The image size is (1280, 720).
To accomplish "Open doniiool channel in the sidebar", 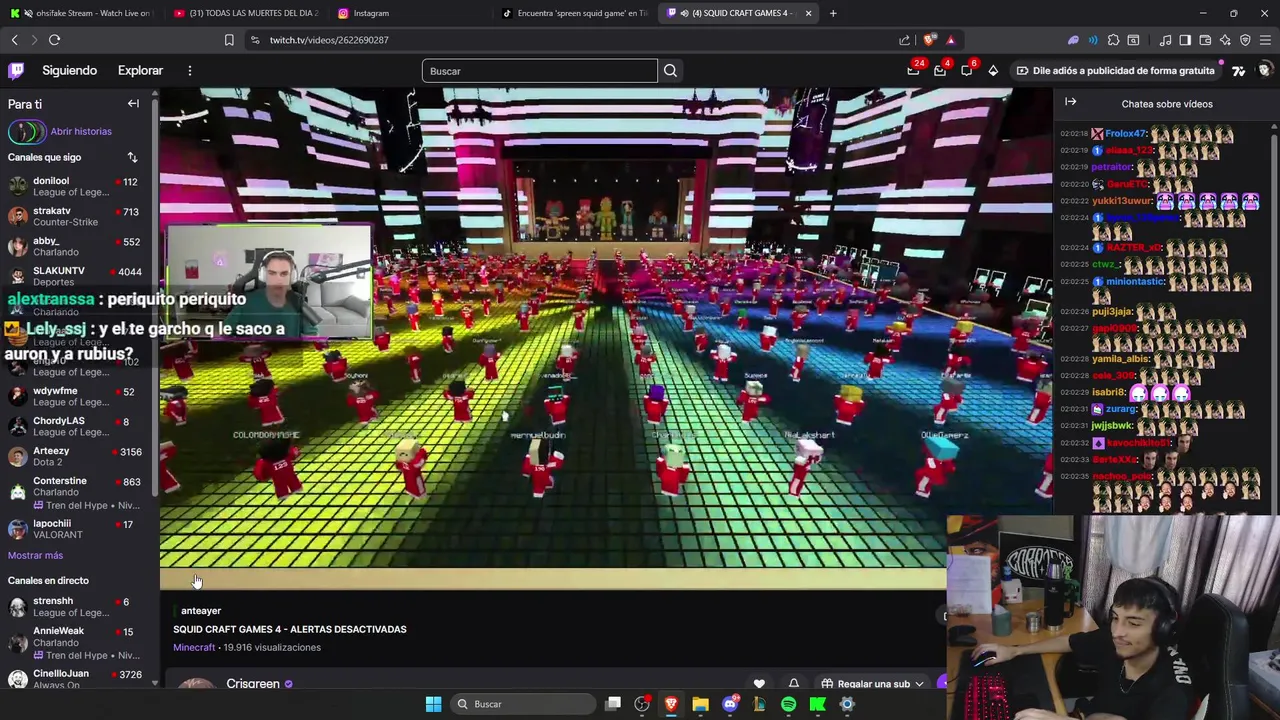I will pyautogui.click(x=78, y=187).
